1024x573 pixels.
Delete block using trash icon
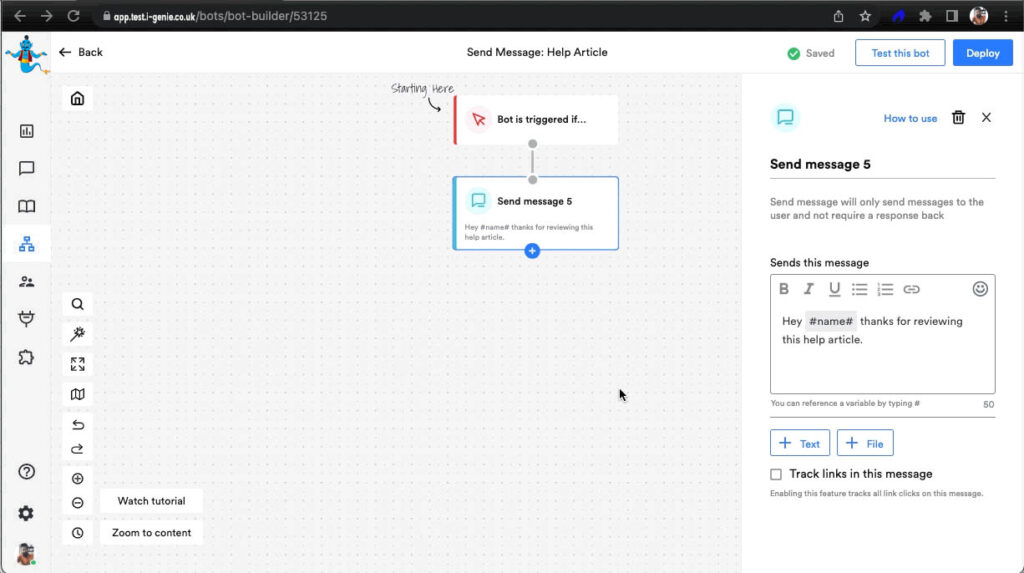[958, 118]
